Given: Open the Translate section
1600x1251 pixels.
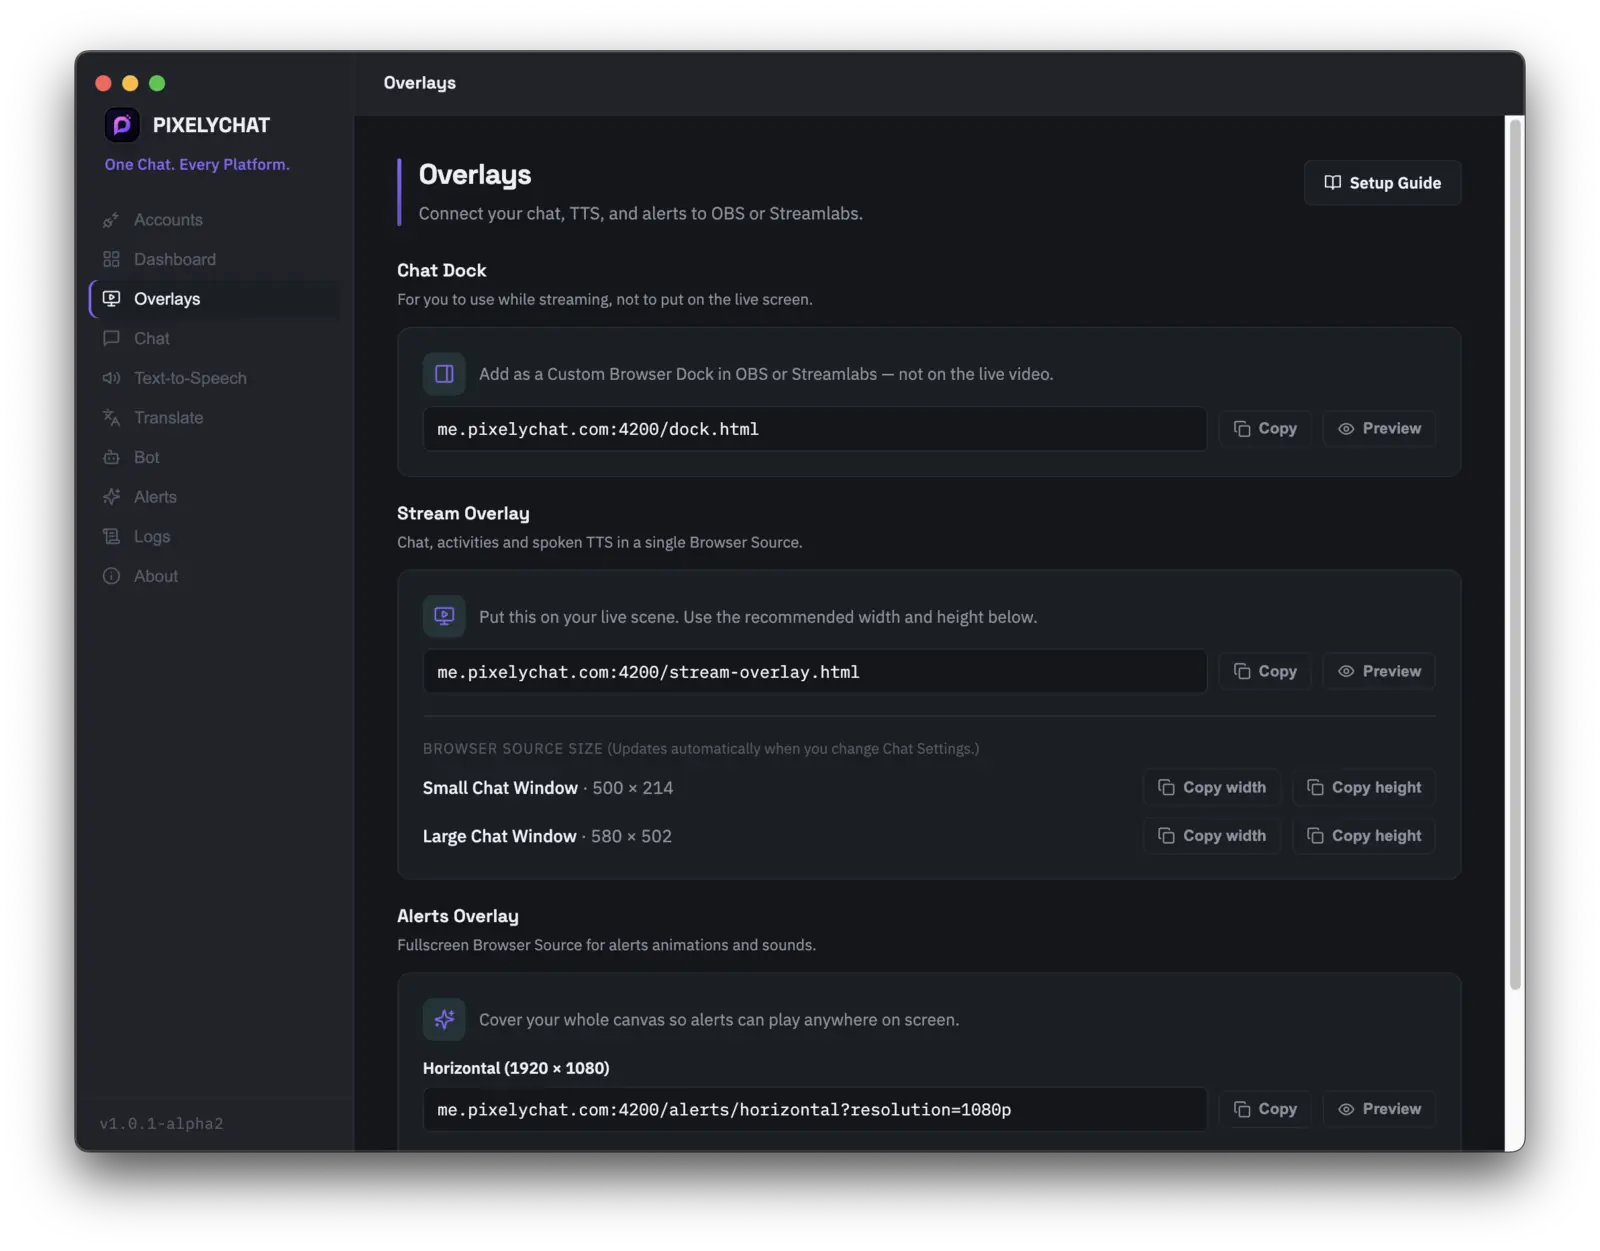Looking at the screenshot, I should coord(215,418).
